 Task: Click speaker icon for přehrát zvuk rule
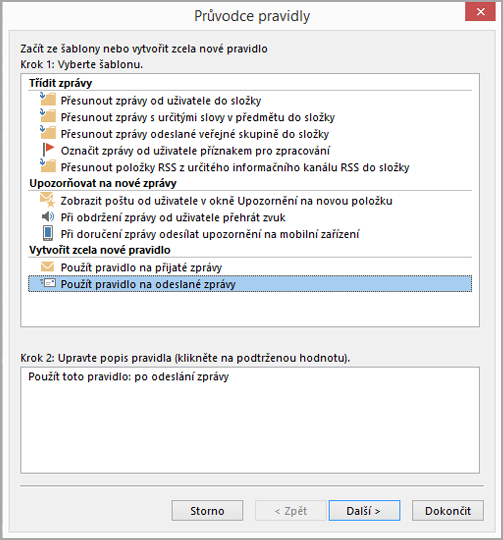coord(48,217)
